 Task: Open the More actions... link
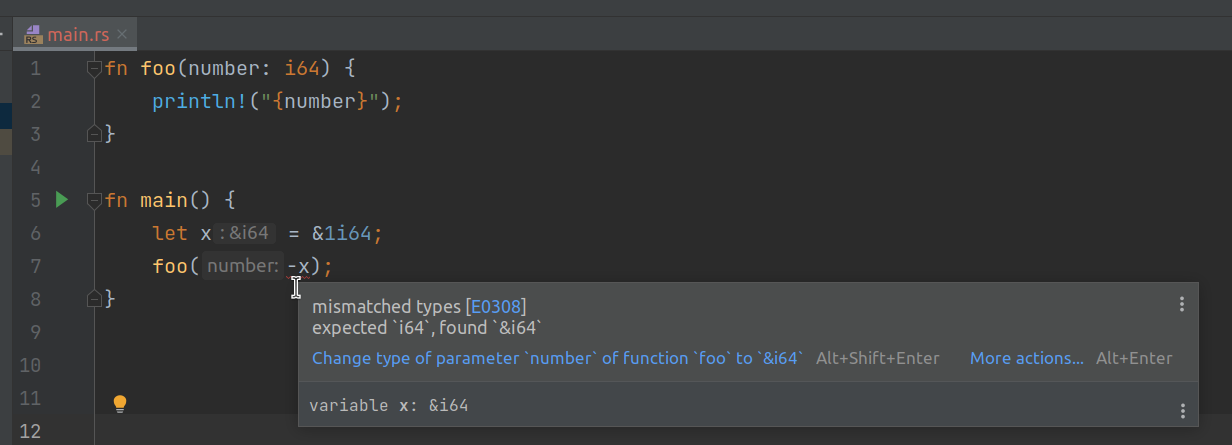coord(1027,358)
